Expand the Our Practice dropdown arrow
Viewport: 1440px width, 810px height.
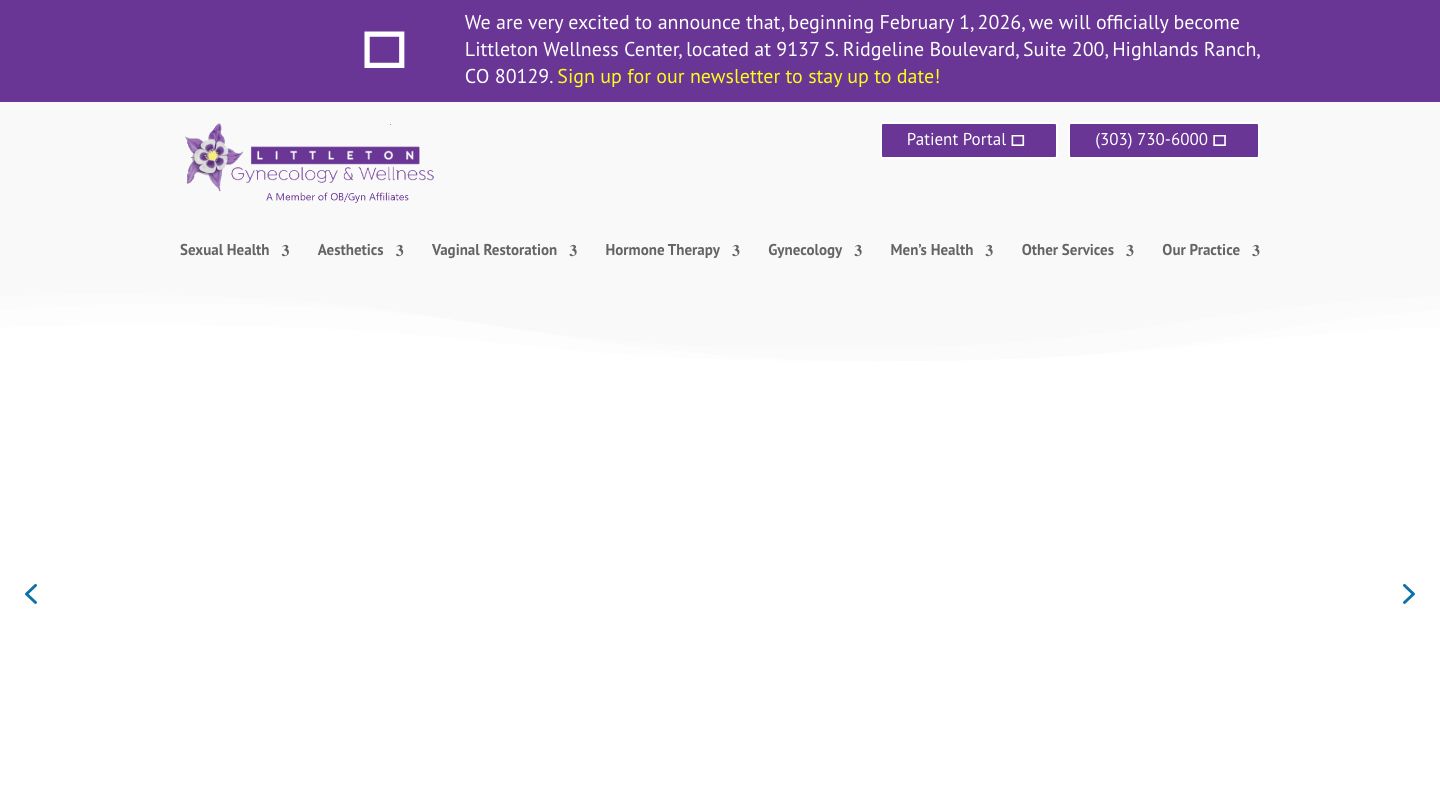(1256, 251)
